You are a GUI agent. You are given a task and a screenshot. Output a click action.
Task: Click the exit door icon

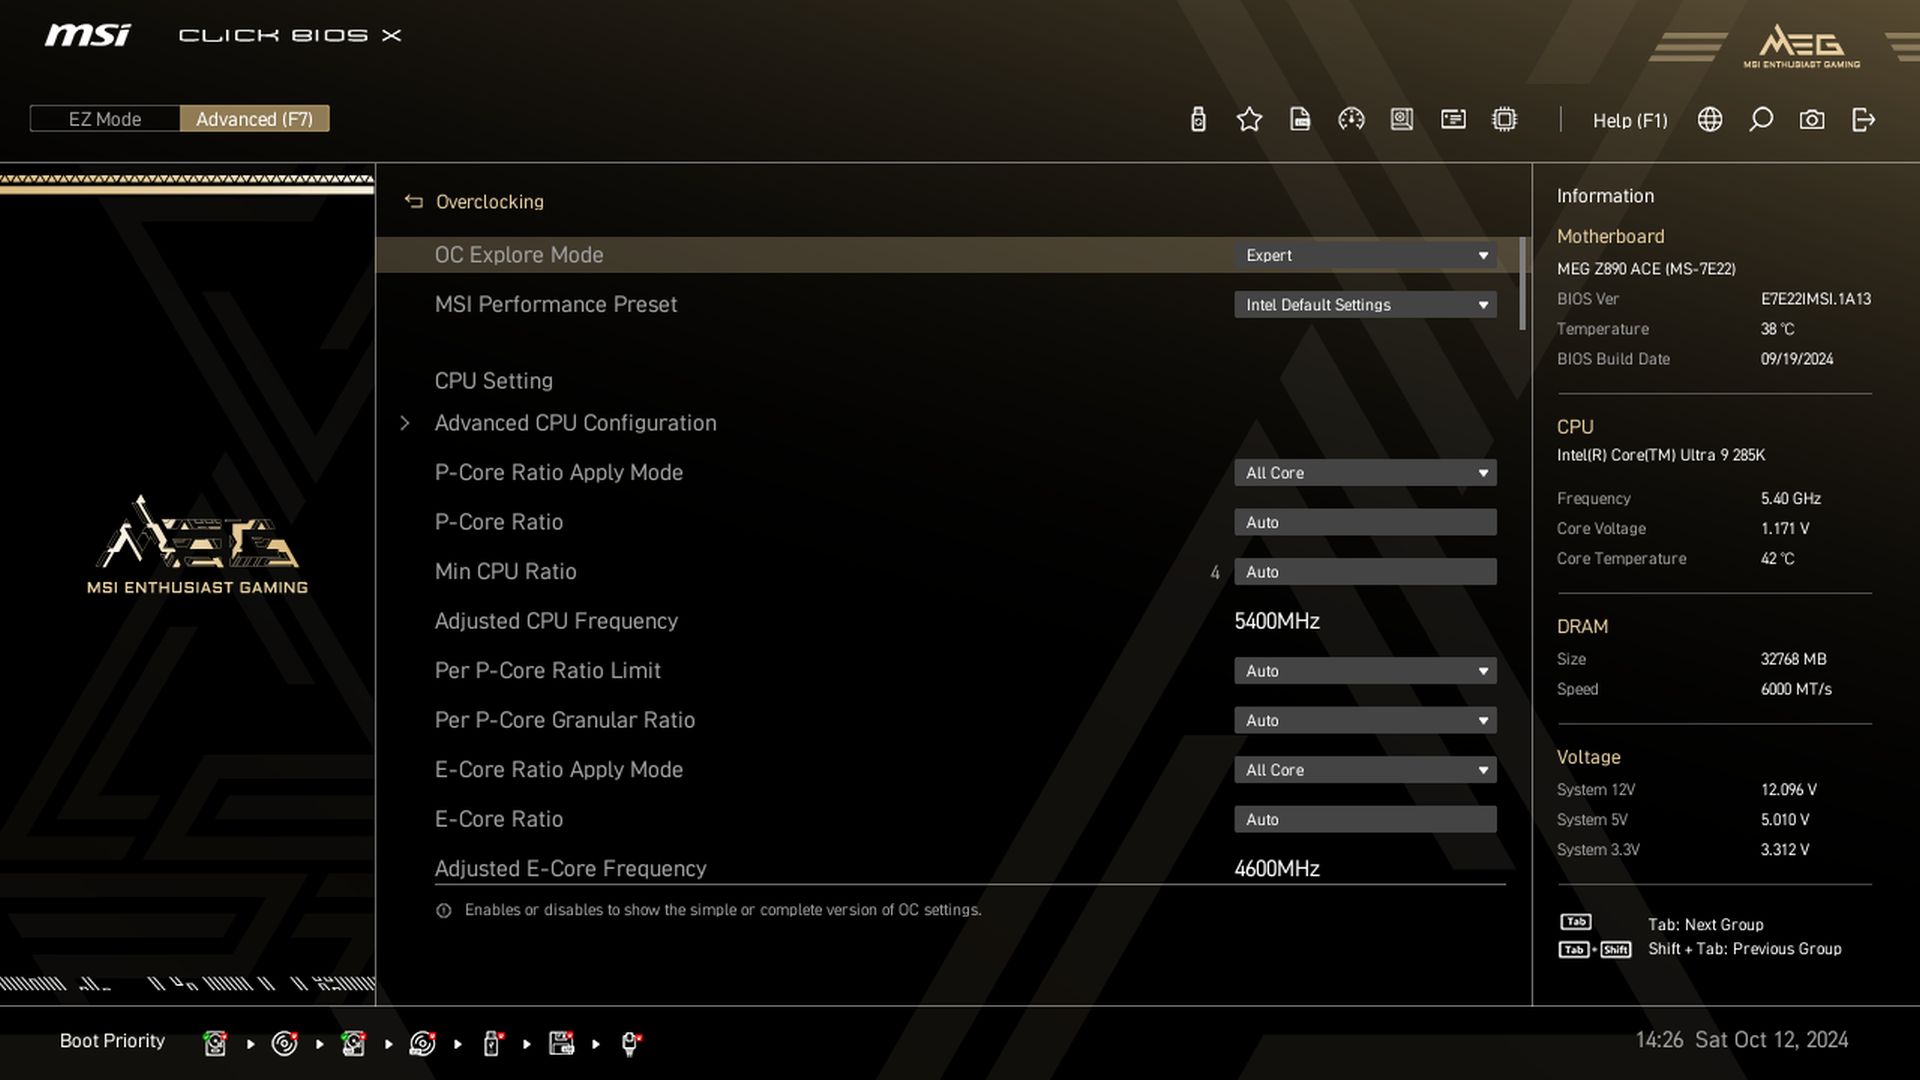click(x=1863, y=120)
